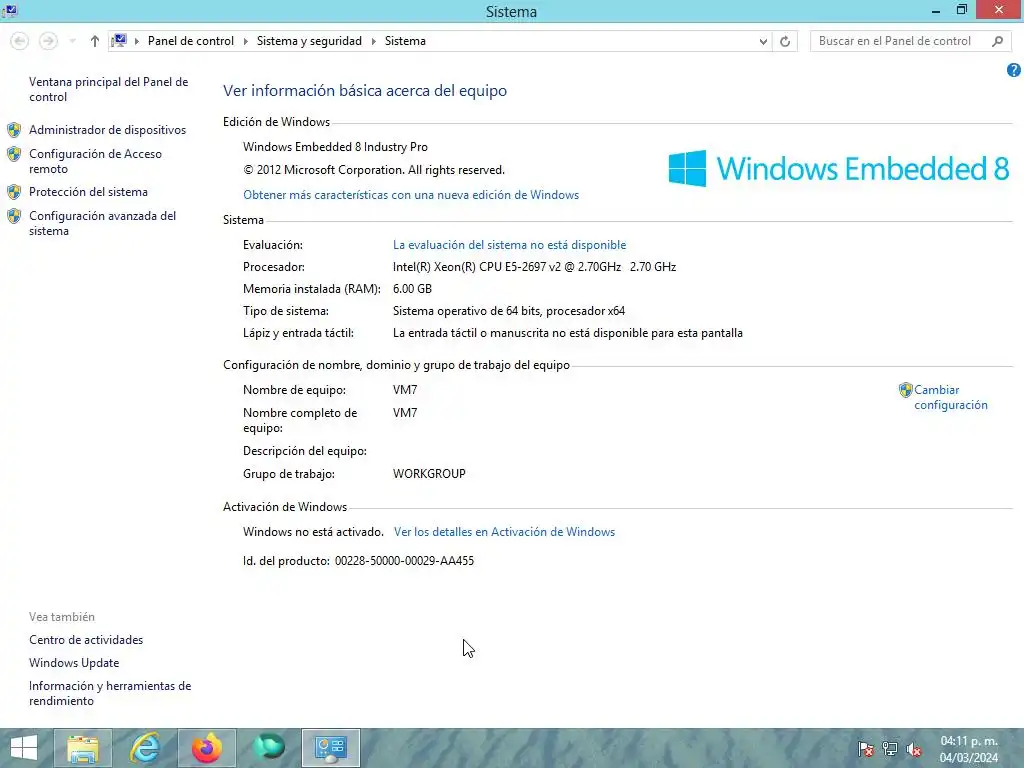Open address bar history dropdown

pyautogui.click(x=763, y=42)
